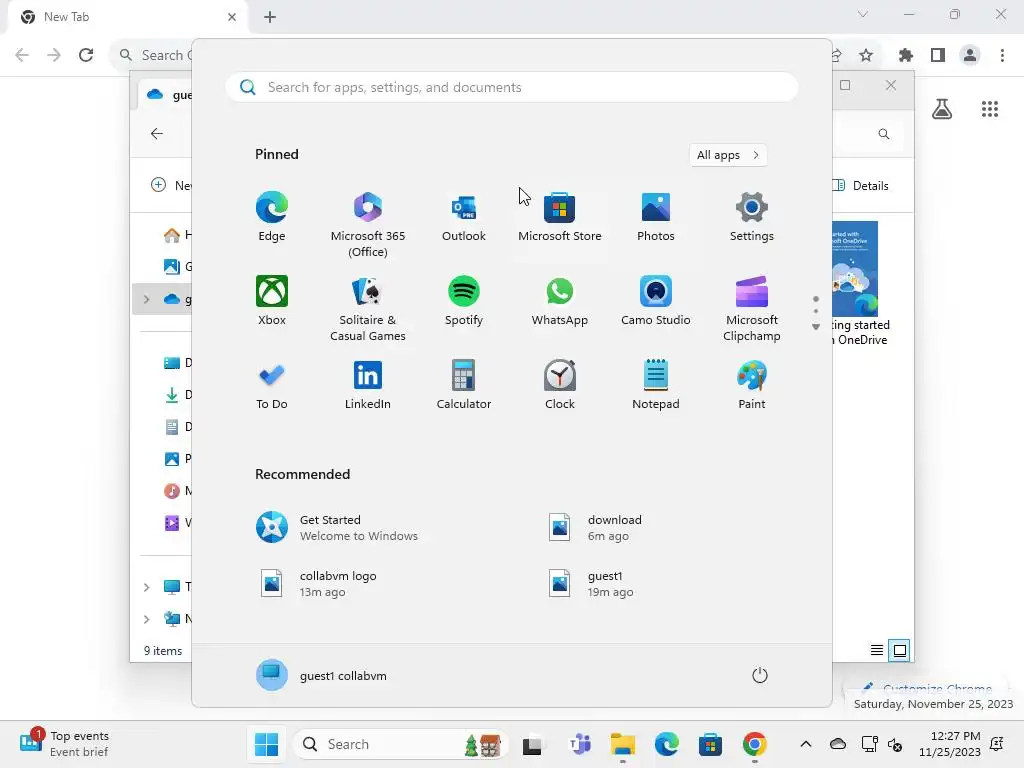The image size is (1024, 768).
Task: Focus the Start menu search box
Action: click(512, 88)
